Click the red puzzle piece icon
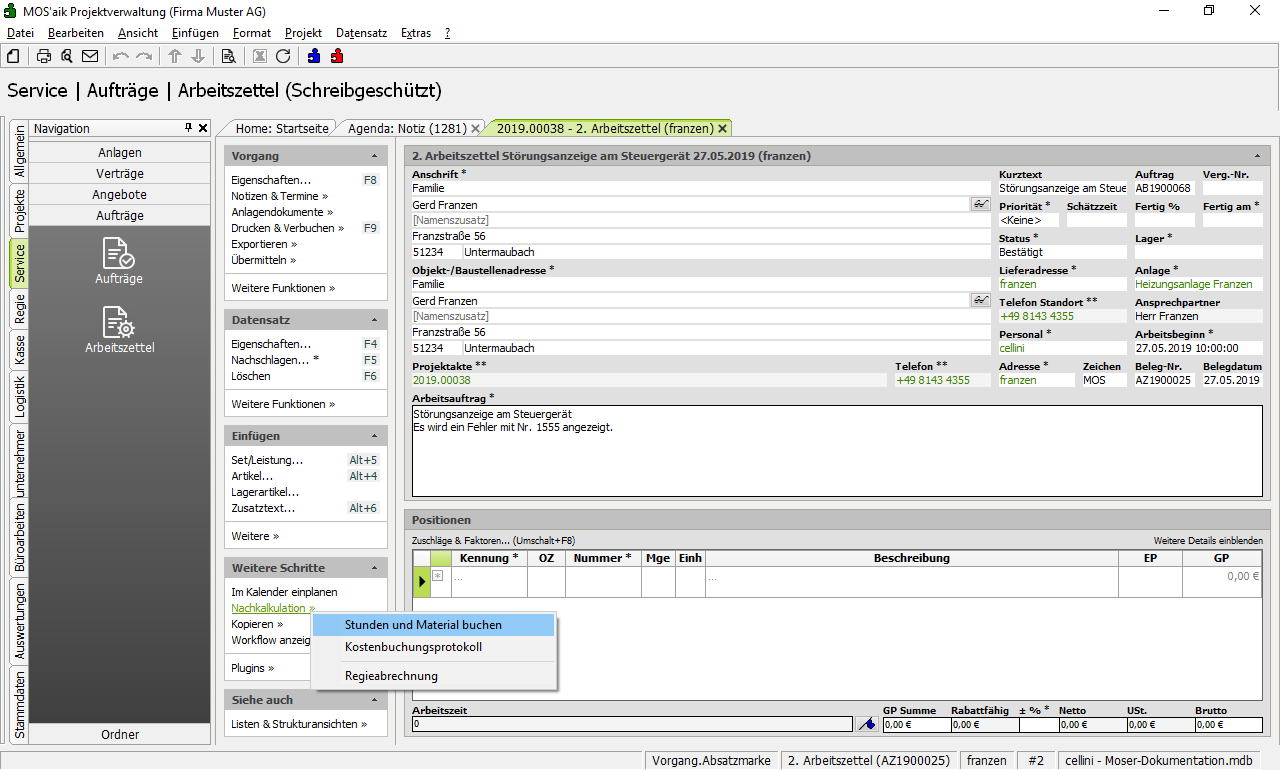 pyautogui.click(x=337, y=56)
